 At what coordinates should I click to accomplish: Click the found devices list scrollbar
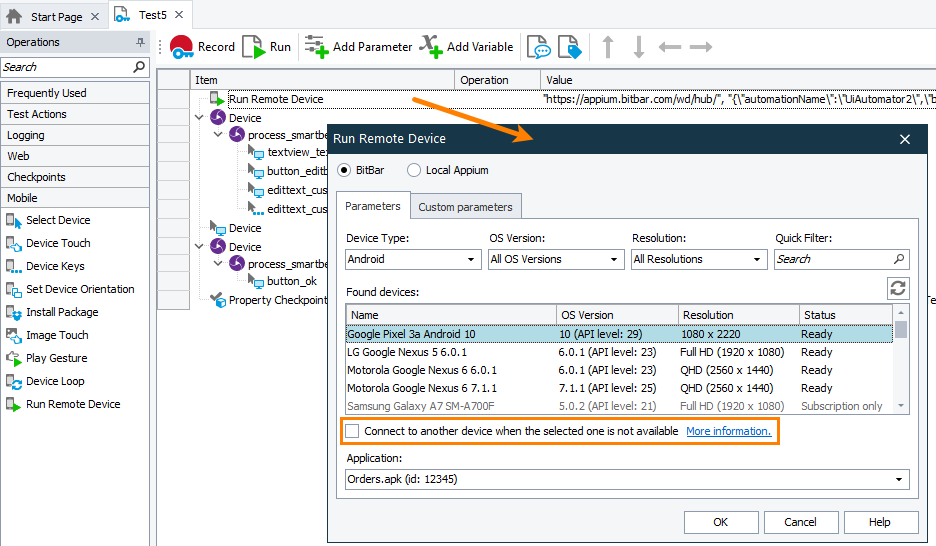click(x=901, y=365)
